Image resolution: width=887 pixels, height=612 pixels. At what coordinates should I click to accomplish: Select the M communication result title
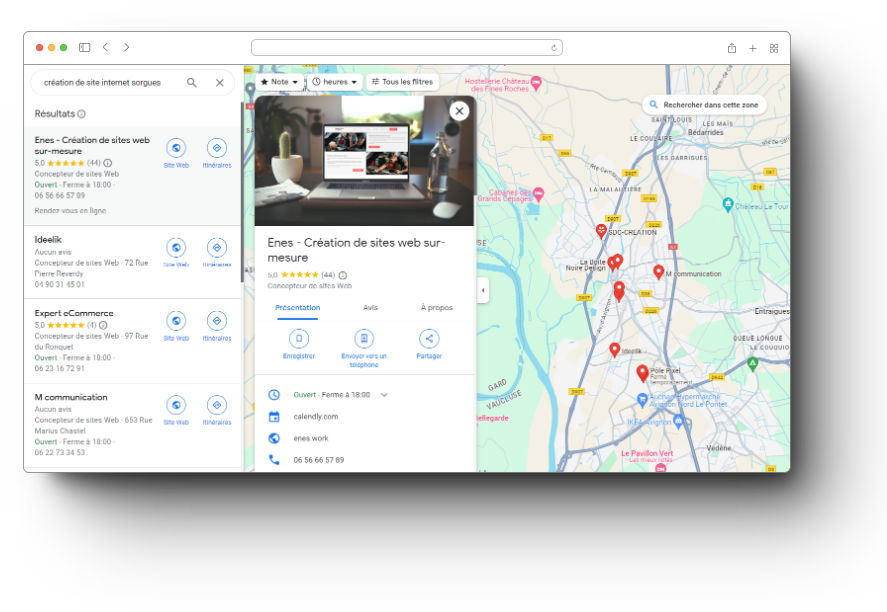[x=71, y=398]
